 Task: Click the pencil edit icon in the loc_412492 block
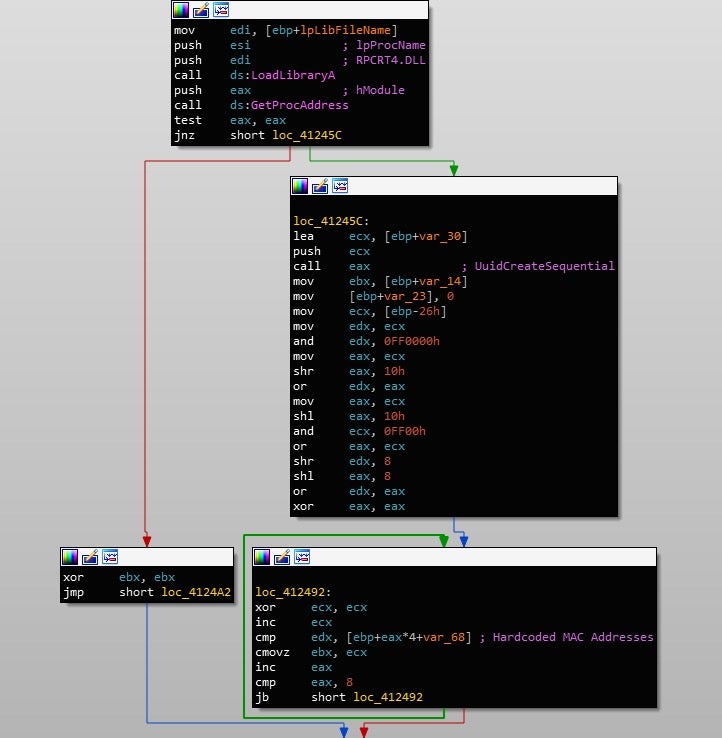(282, 557)
